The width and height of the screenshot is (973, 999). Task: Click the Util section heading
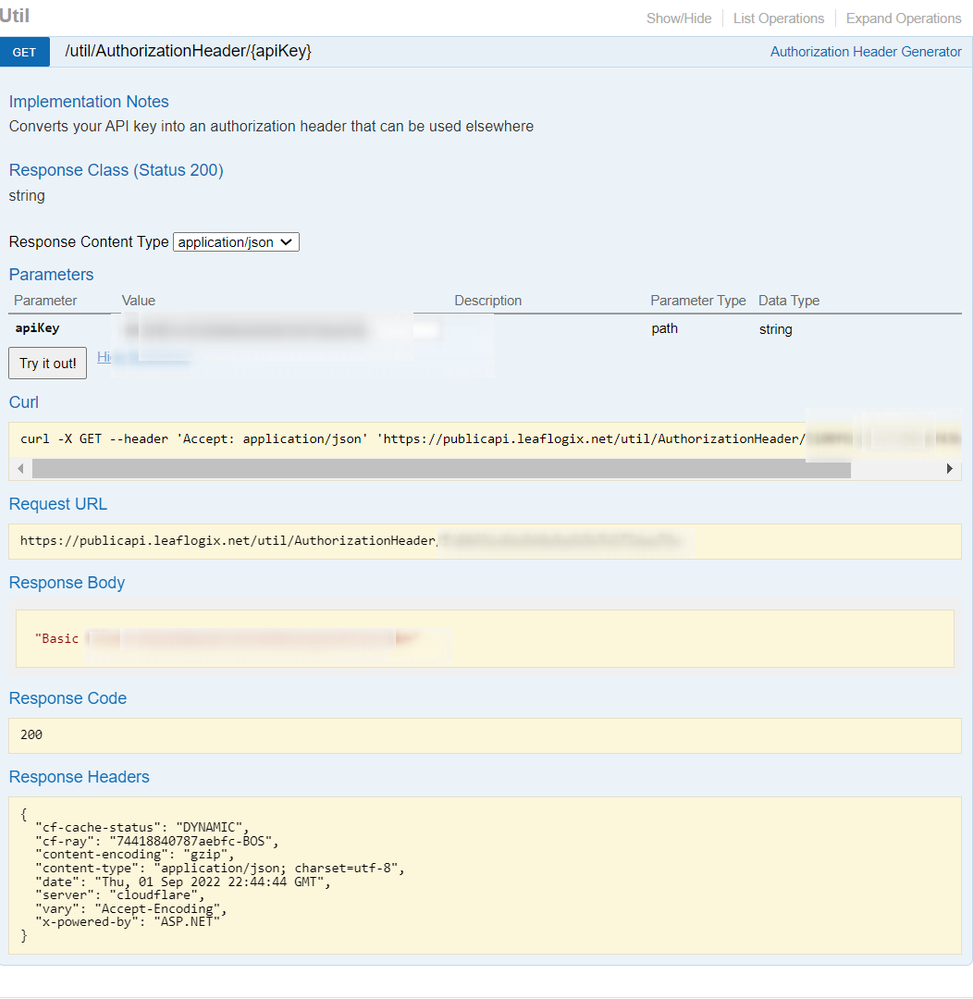(x=15, y=16)
